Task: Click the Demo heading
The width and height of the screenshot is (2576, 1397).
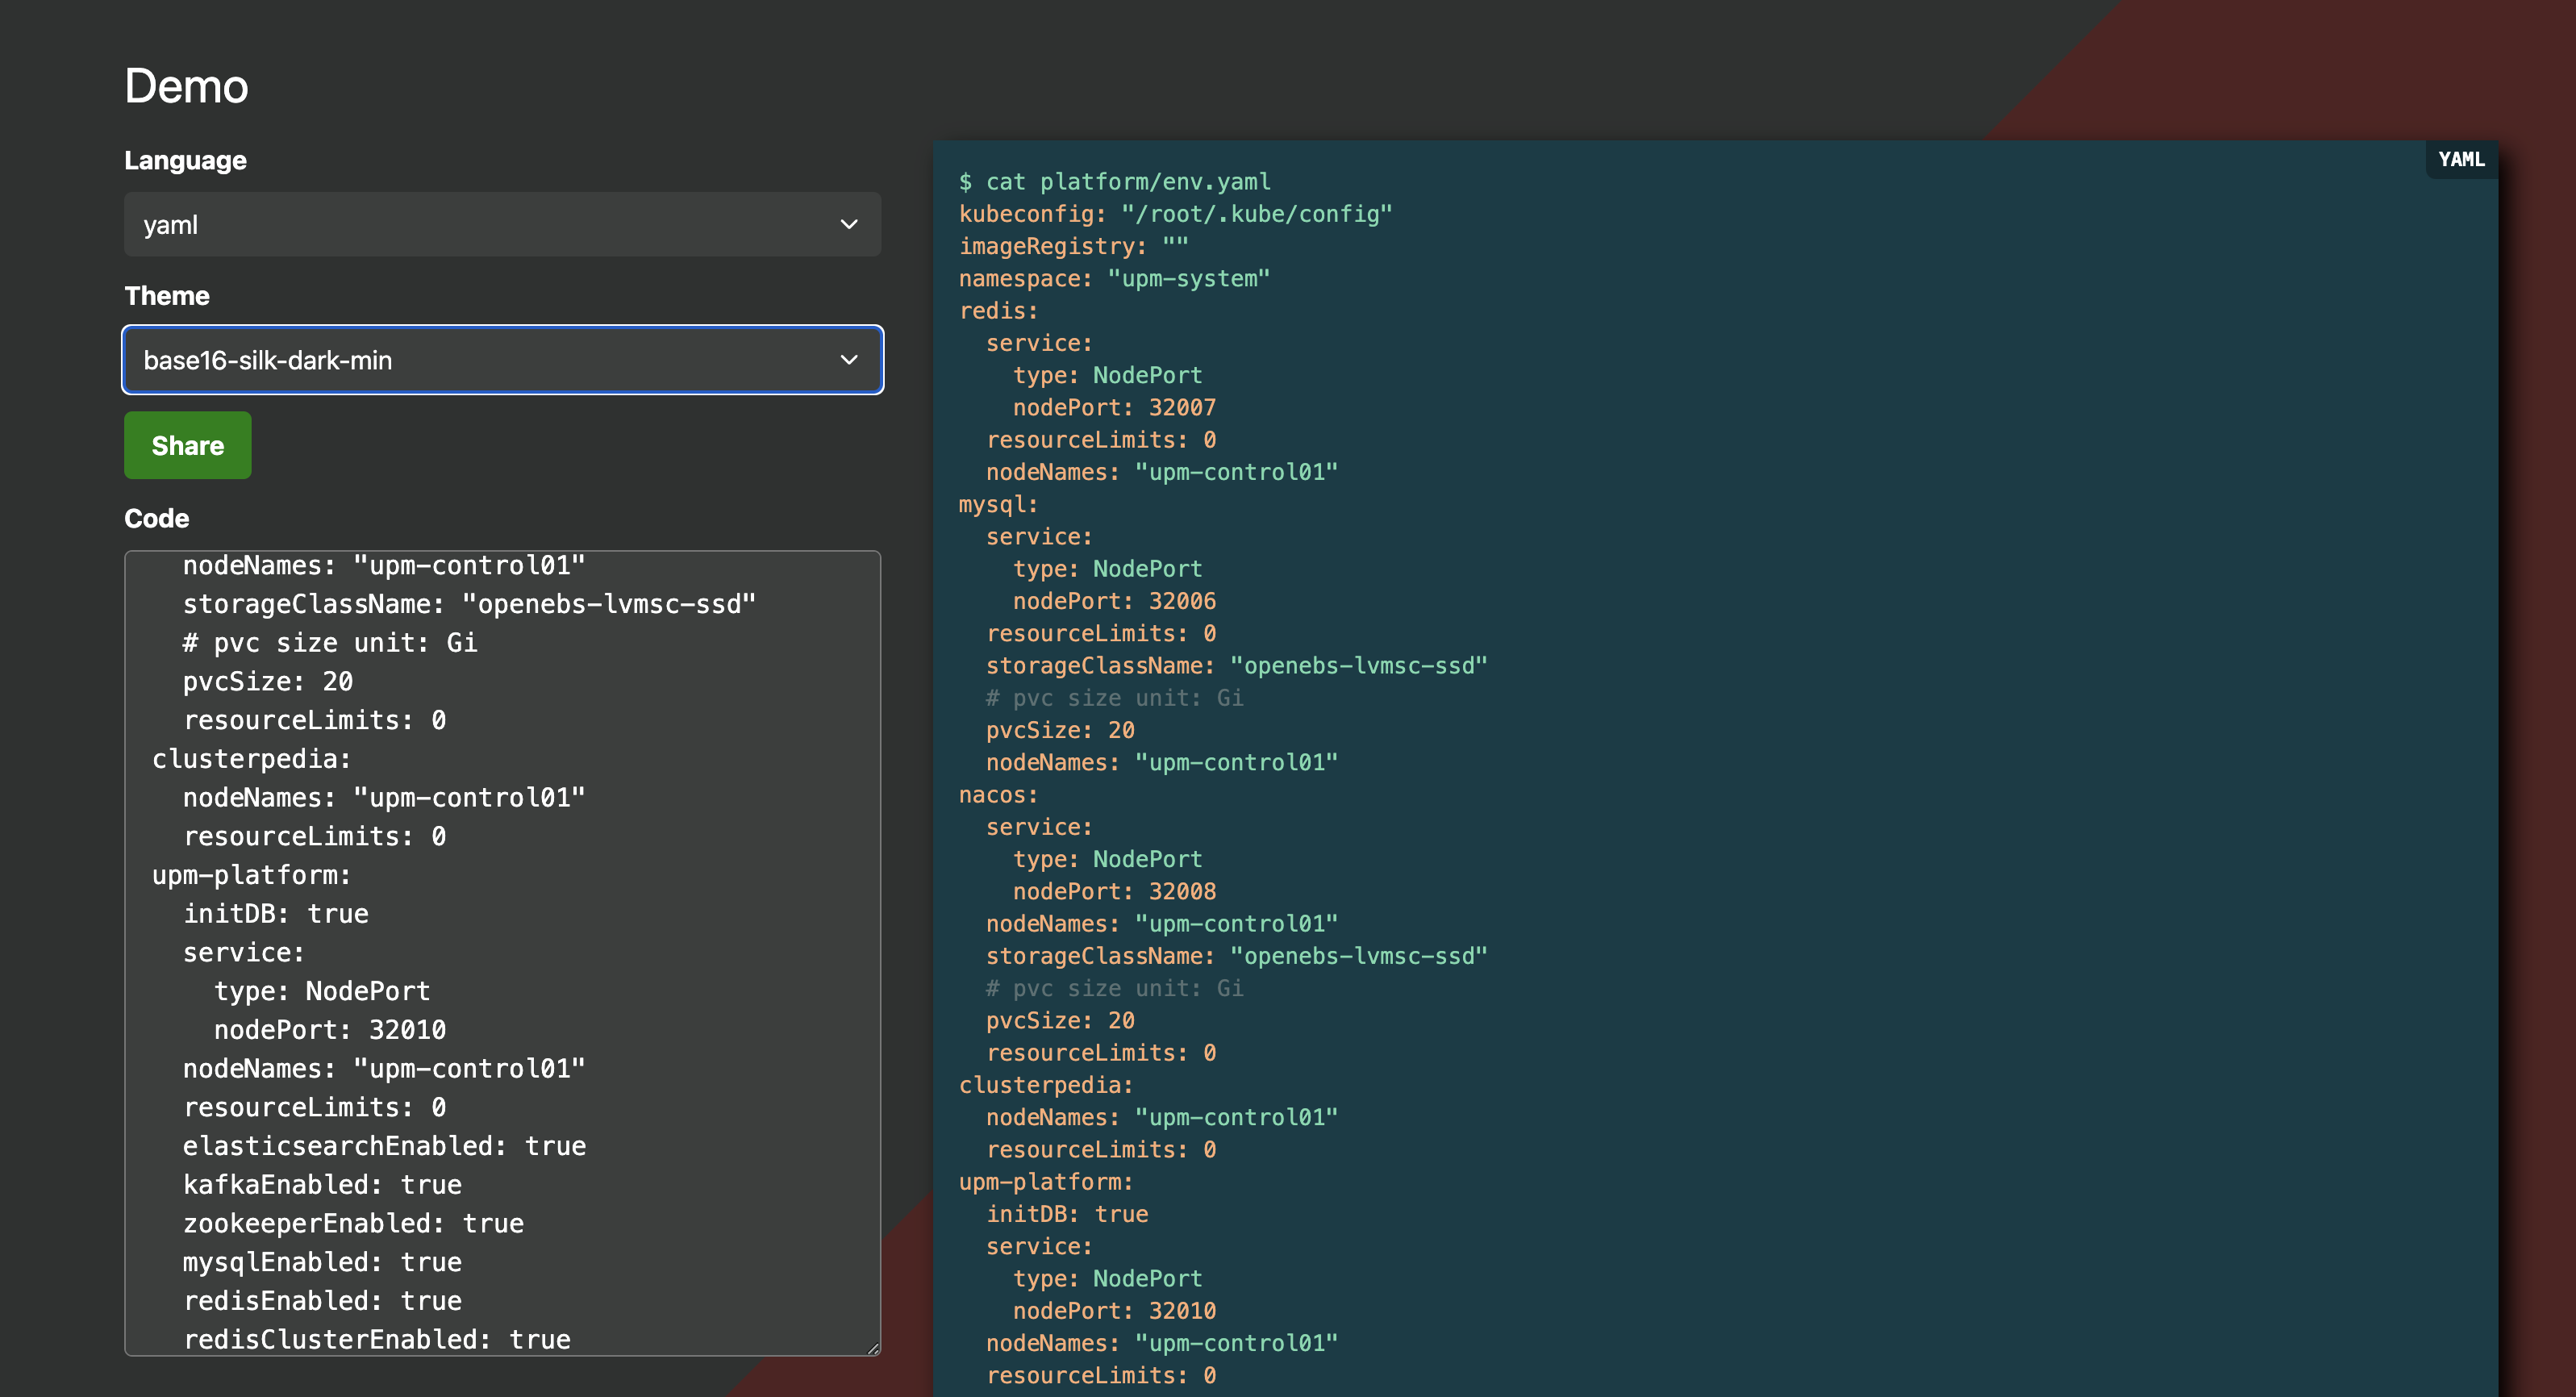Action: [186, 86]
